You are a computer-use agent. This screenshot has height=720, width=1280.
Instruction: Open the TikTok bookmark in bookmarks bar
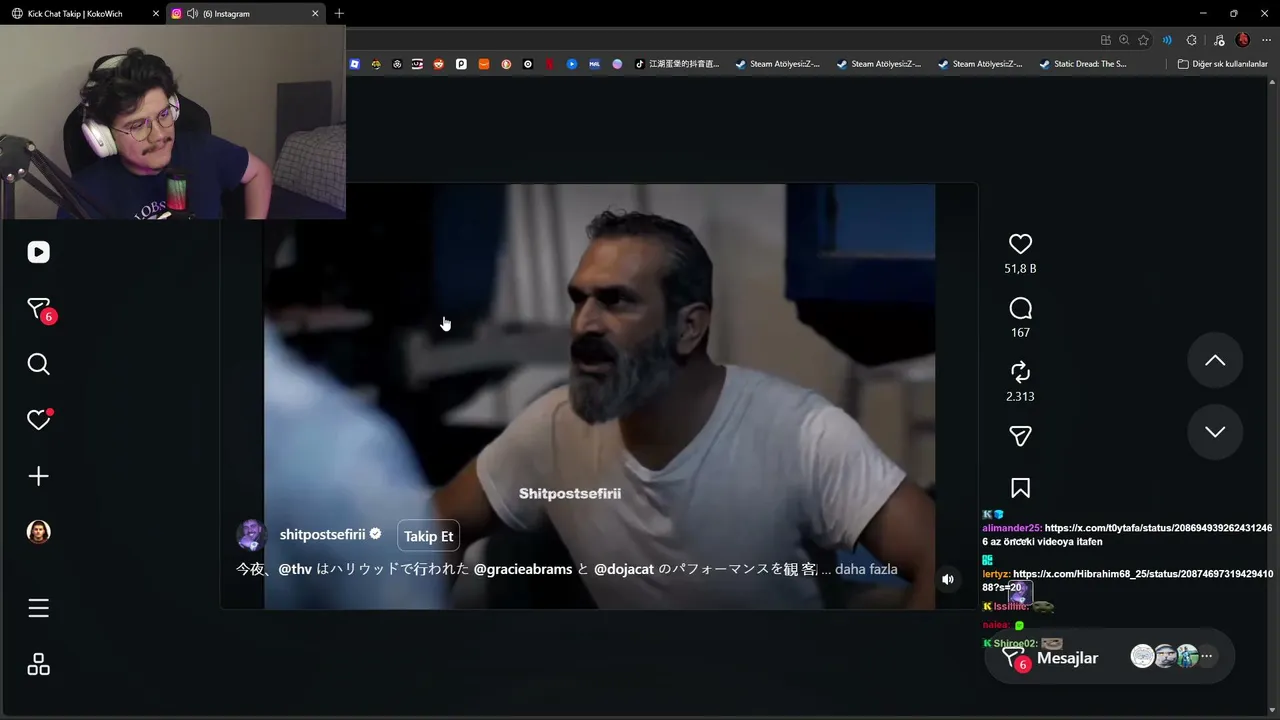[x=679, y=64]
